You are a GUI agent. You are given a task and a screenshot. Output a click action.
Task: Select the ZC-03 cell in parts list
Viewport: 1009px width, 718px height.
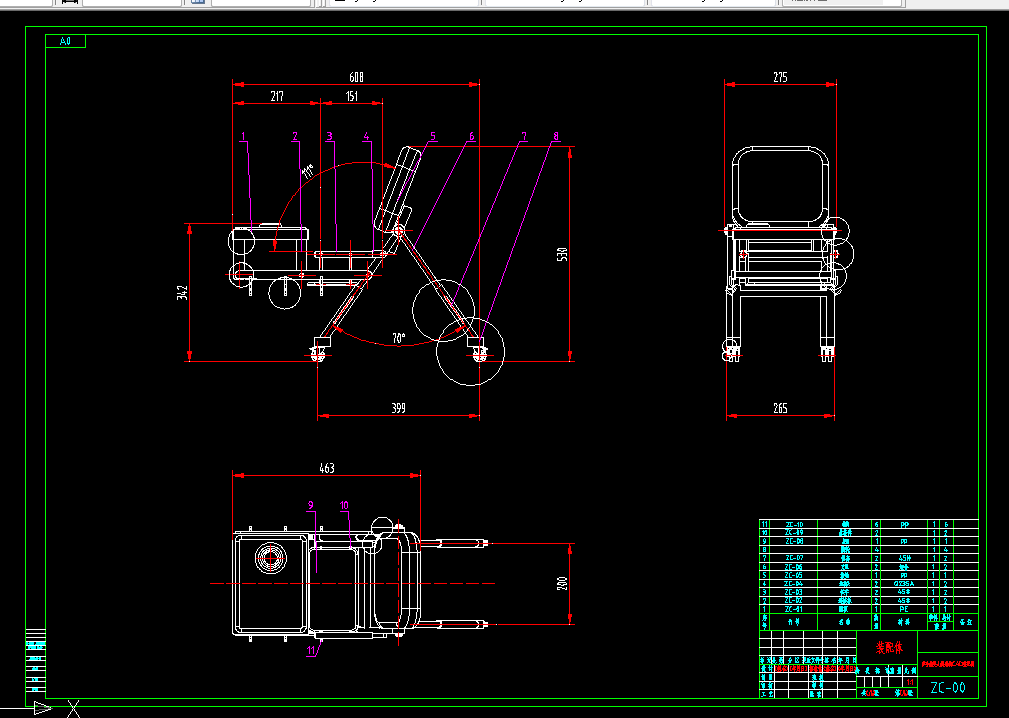pos(794,592)
